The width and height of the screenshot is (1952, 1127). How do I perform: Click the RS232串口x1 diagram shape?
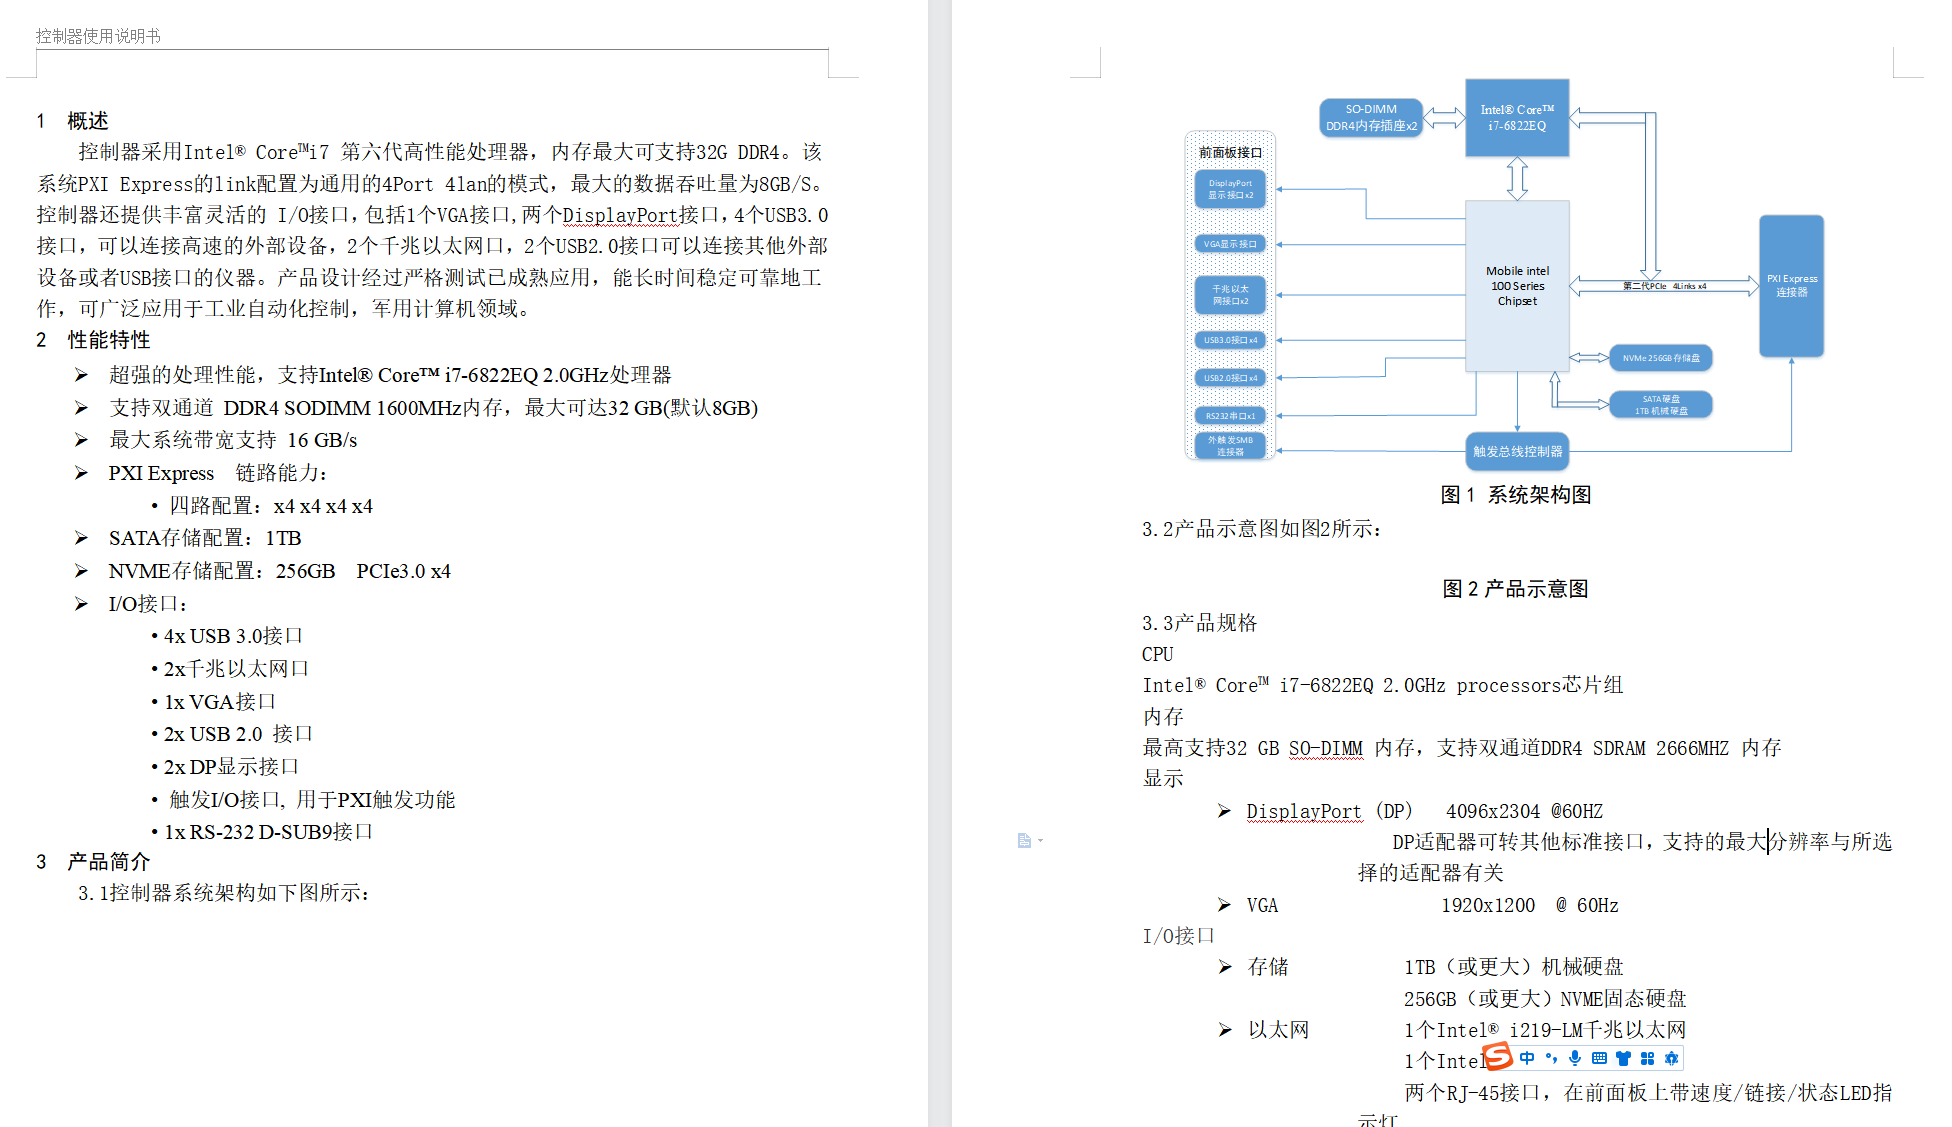pyautogui.click(x=1230, y=416)
